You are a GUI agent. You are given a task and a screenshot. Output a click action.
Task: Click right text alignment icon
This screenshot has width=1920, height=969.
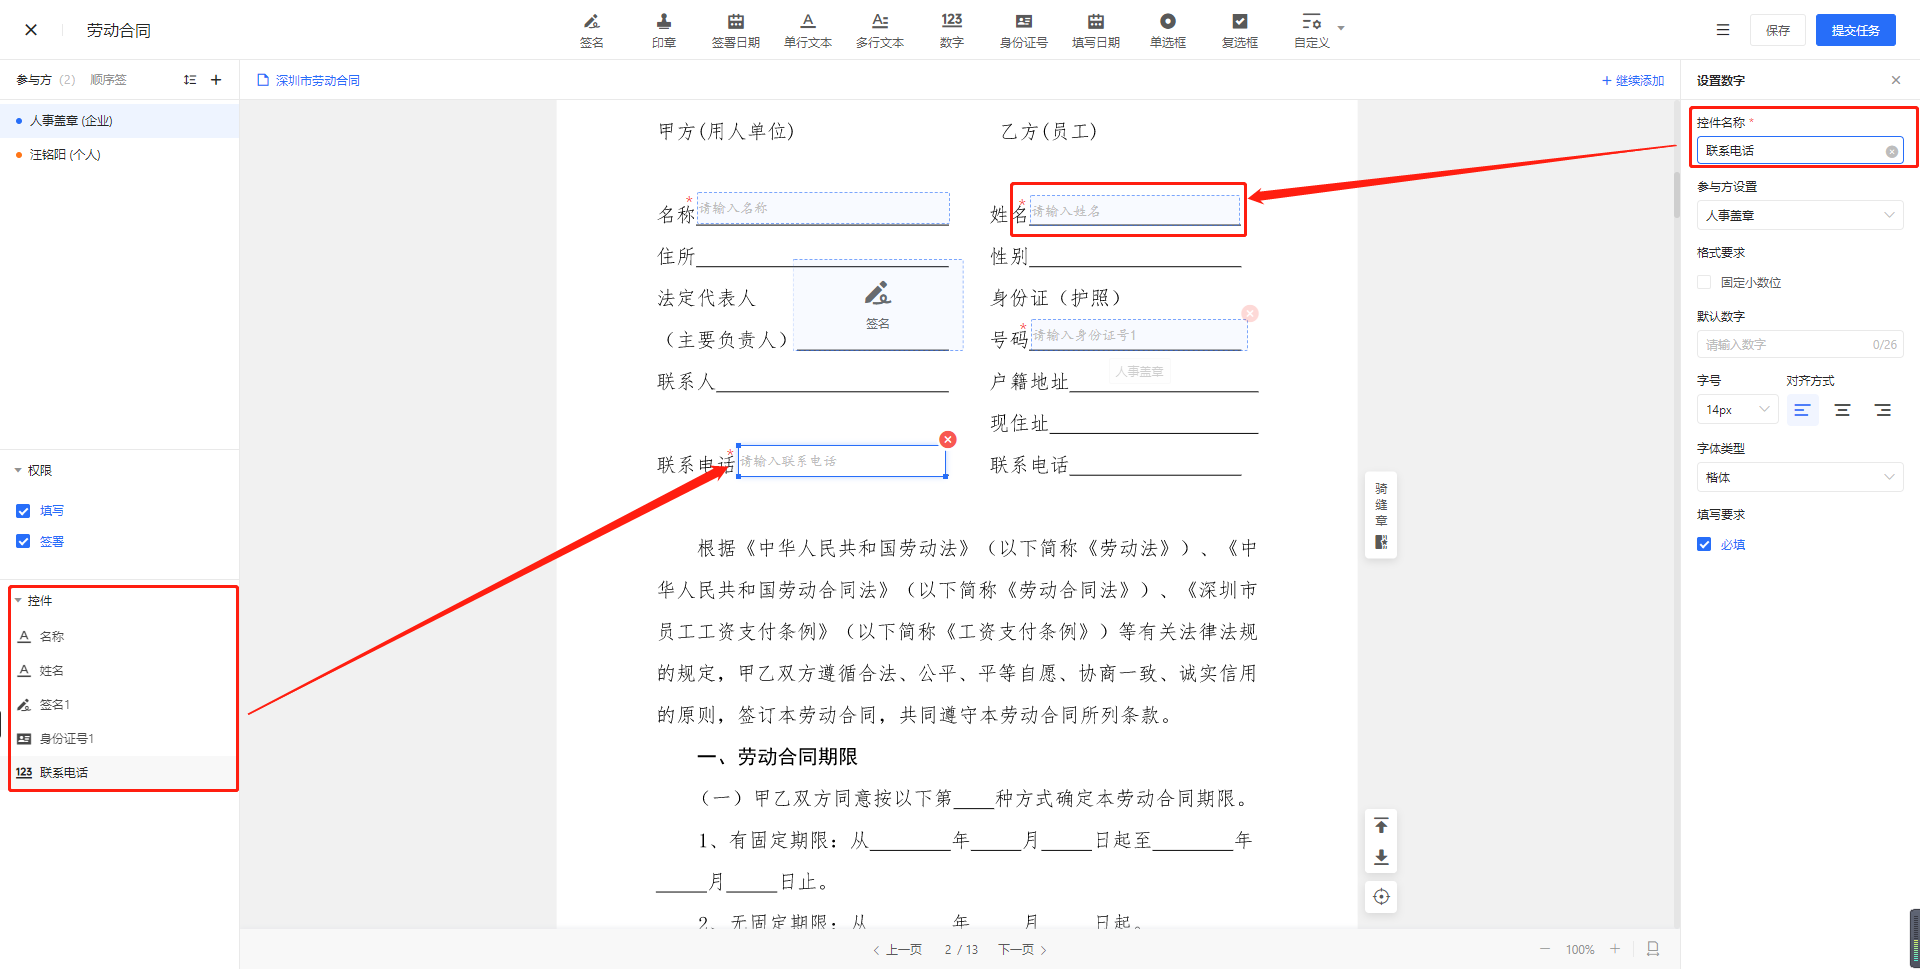pos(1882,410)
